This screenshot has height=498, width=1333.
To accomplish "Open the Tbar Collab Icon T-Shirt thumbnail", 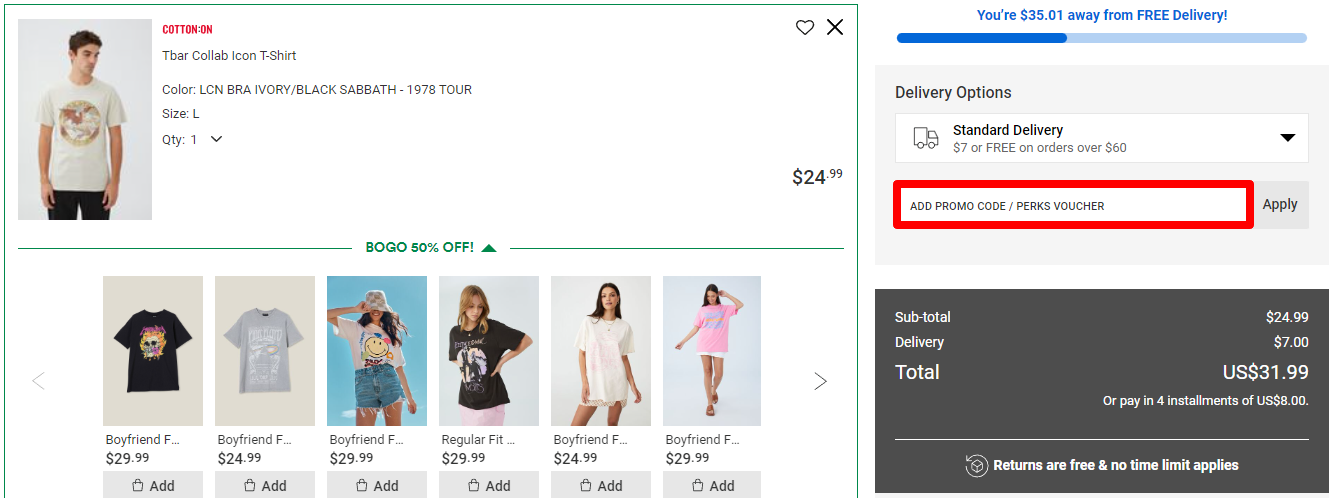I will (85, 120).
